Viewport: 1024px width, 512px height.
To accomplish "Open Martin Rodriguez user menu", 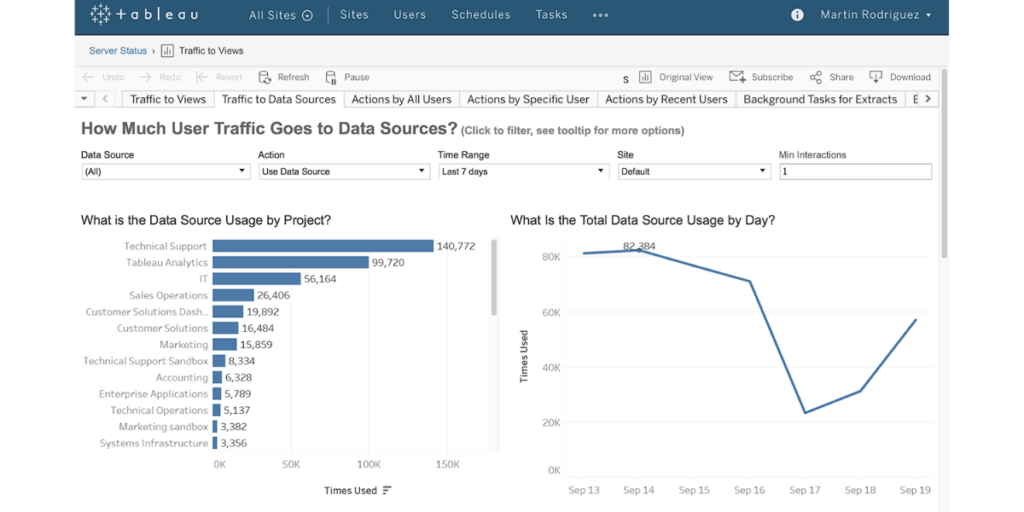I will 876,15.
